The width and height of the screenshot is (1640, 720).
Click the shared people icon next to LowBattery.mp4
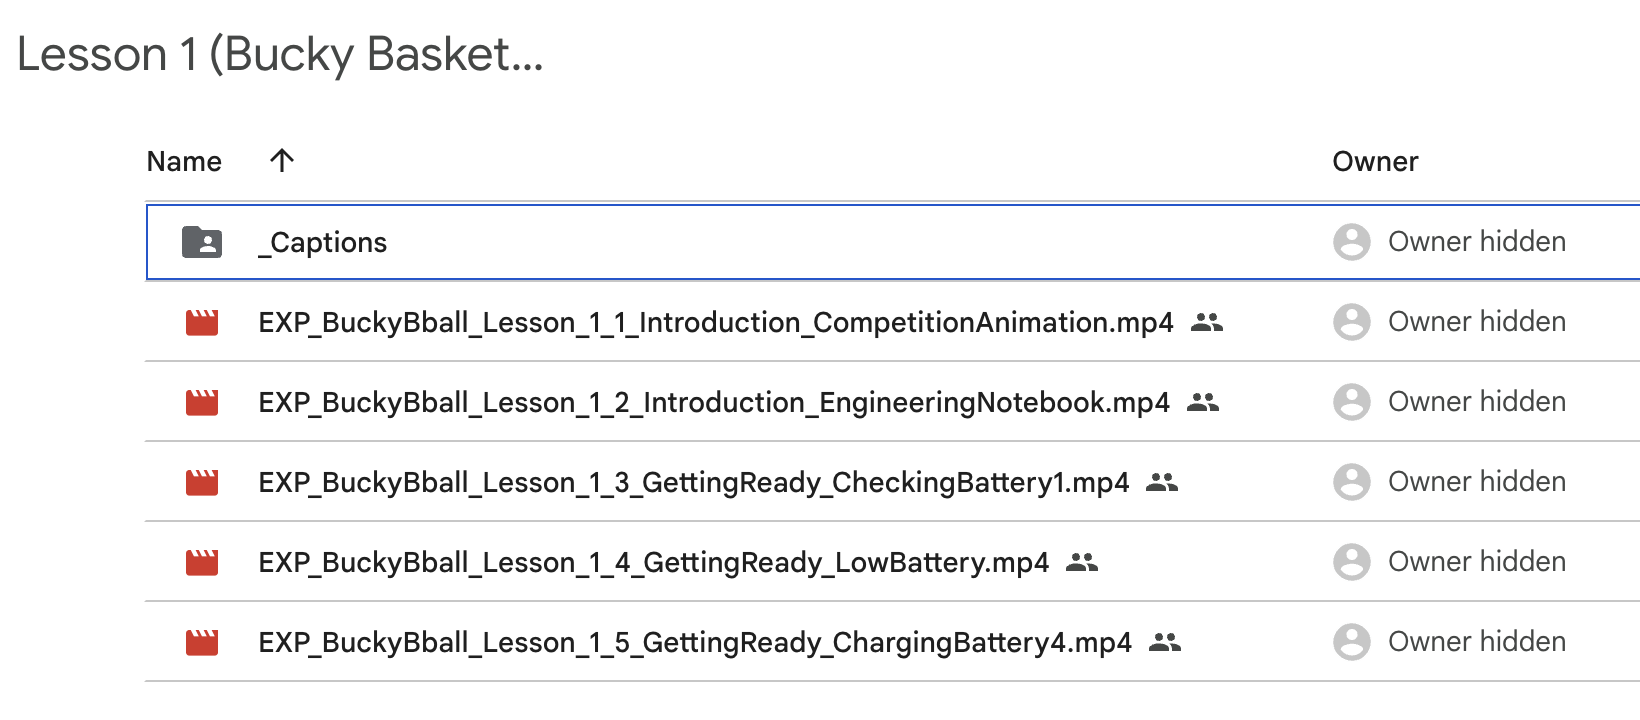pos(1081,562)
